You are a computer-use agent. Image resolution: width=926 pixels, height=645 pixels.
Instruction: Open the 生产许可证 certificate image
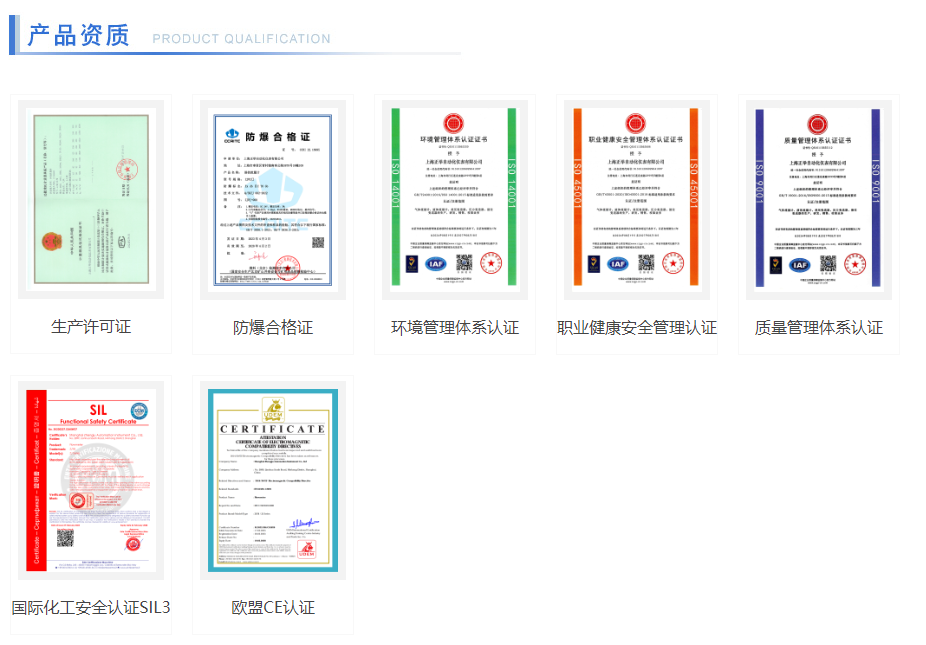[x=91, y=199]
